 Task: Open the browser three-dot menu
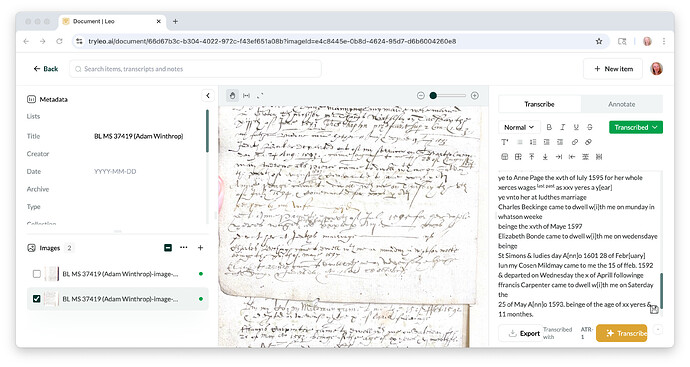tap(664, 41)
